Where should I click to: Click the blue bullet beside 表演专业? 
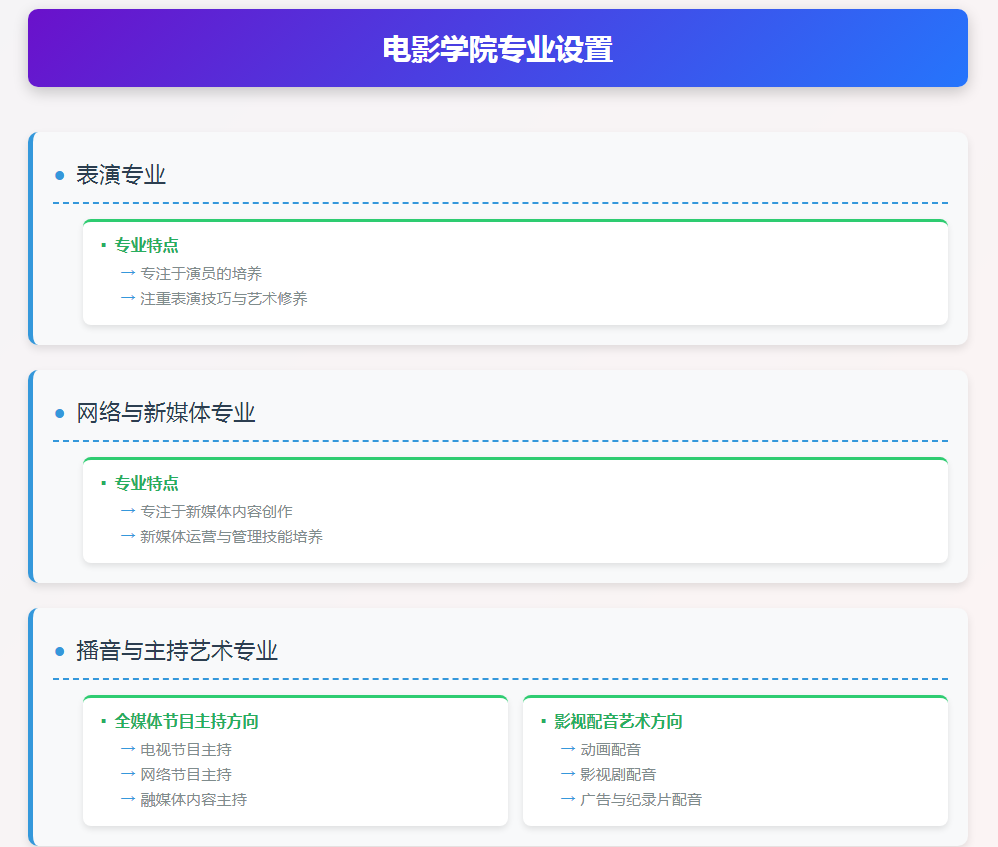pos(60,176)
